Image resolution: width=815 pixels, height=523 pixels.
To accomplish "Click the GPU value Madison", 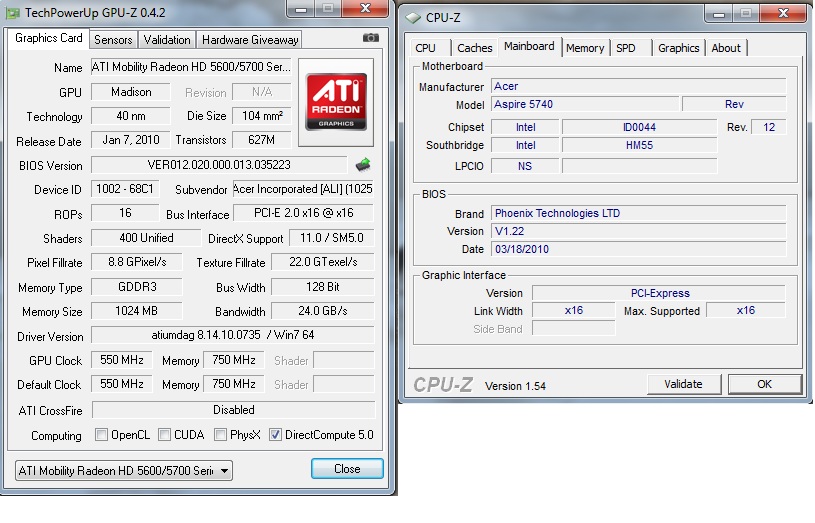I will [x=131, y=92].
